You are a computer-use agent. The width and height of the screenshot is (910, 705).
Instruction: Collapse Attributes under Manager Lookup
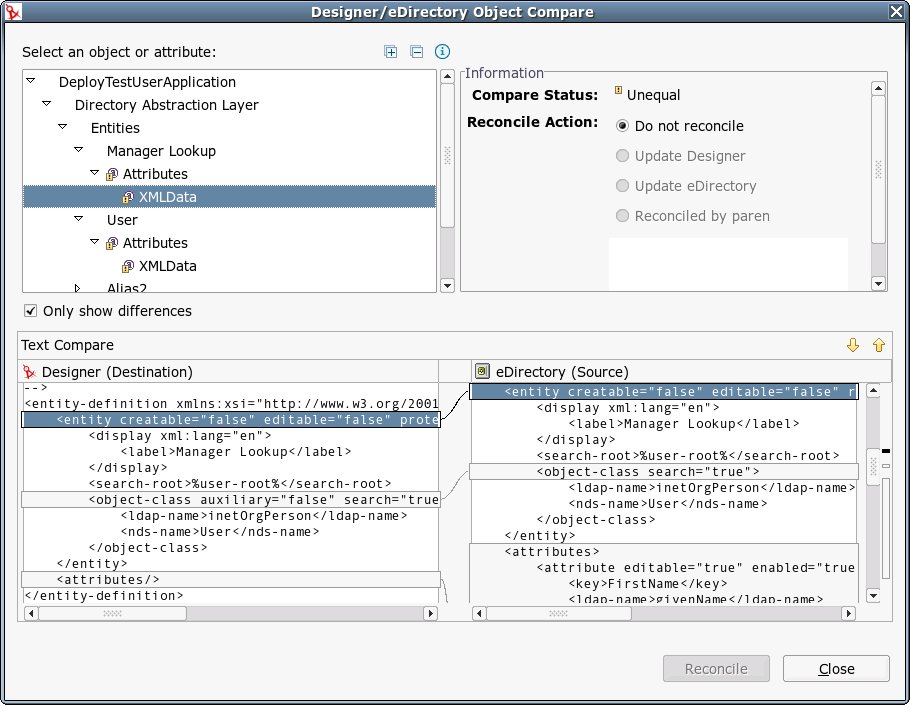pyautogui.click(x=95, y=173)
